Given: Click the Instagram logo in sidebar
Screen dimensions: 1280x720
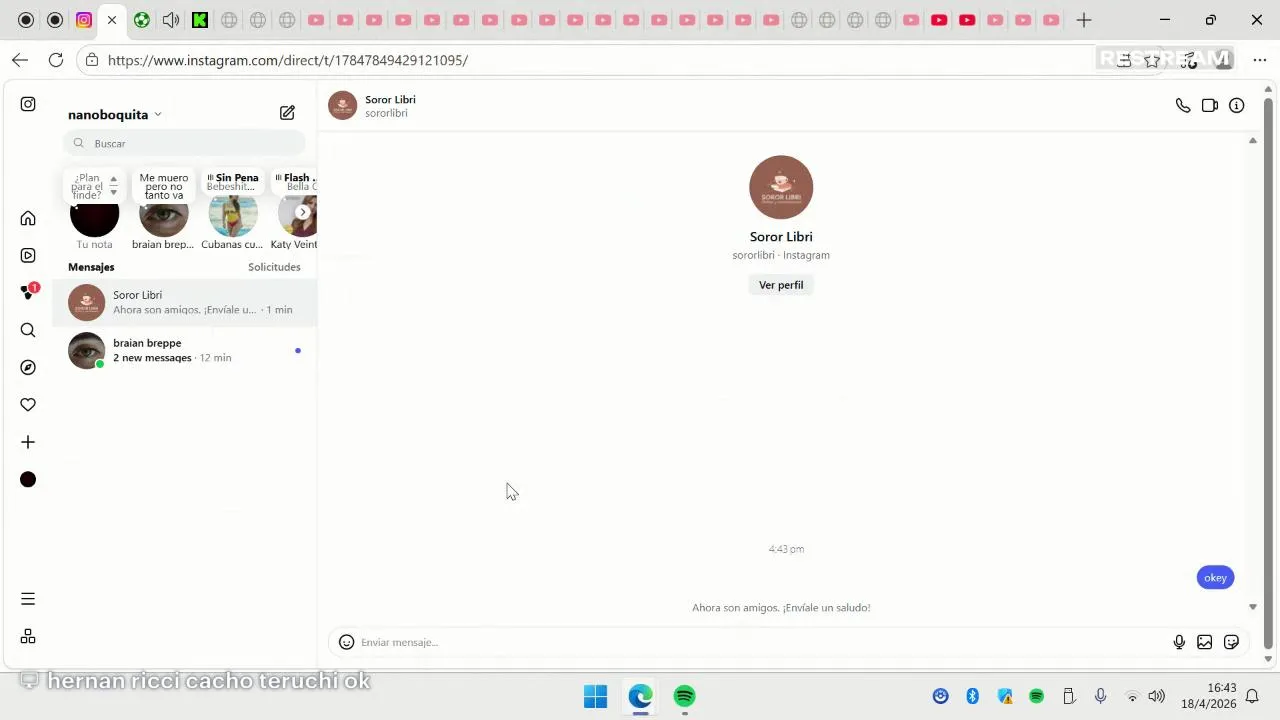Looking at the screenshot, I should [x=28, y=104].
